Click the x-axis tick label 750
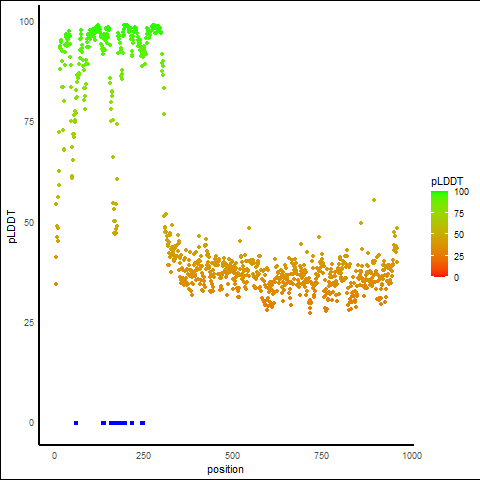 (321, 456)
